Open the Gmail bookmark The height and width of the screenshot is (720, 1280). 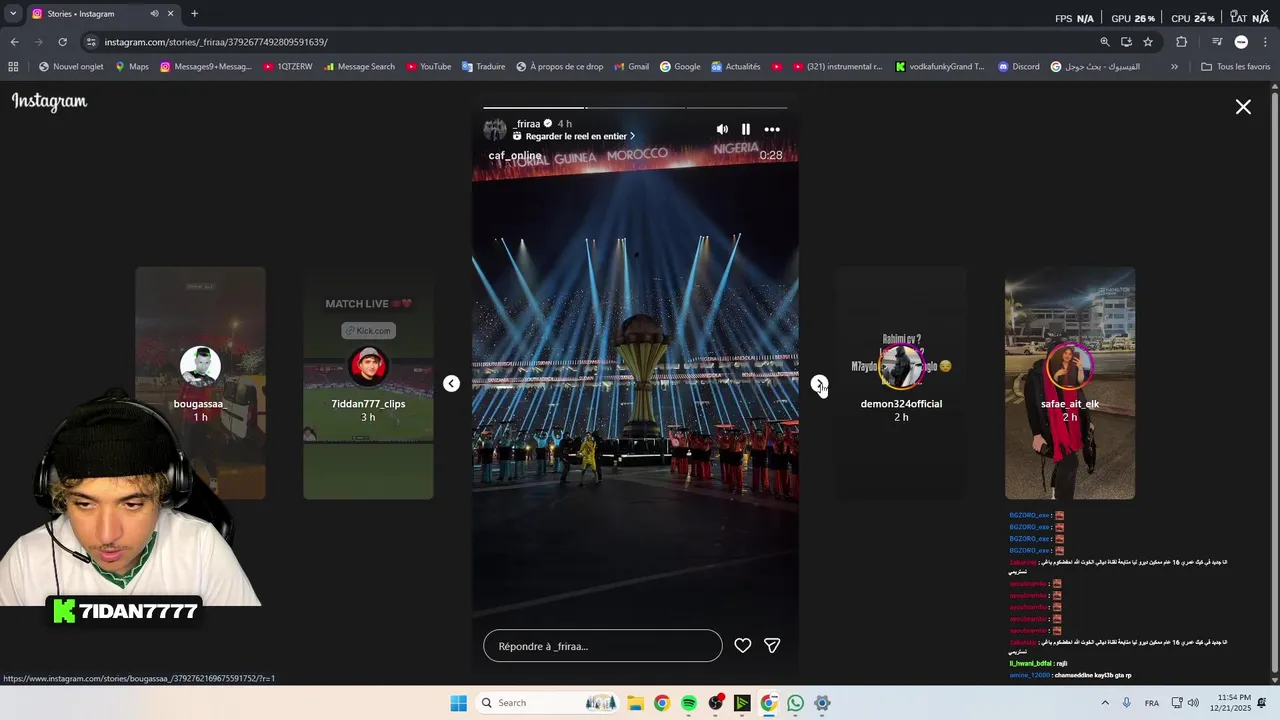tap(631, 67)
